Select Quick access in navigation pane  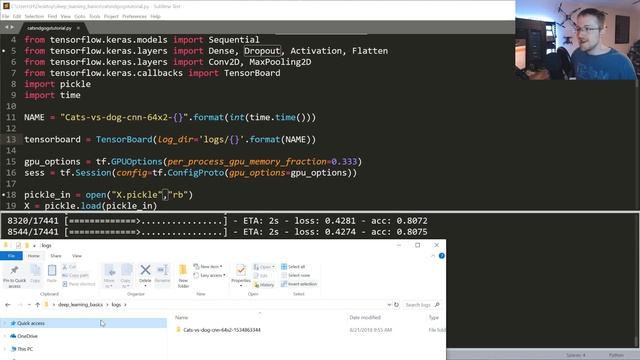(x=31, y=323)
